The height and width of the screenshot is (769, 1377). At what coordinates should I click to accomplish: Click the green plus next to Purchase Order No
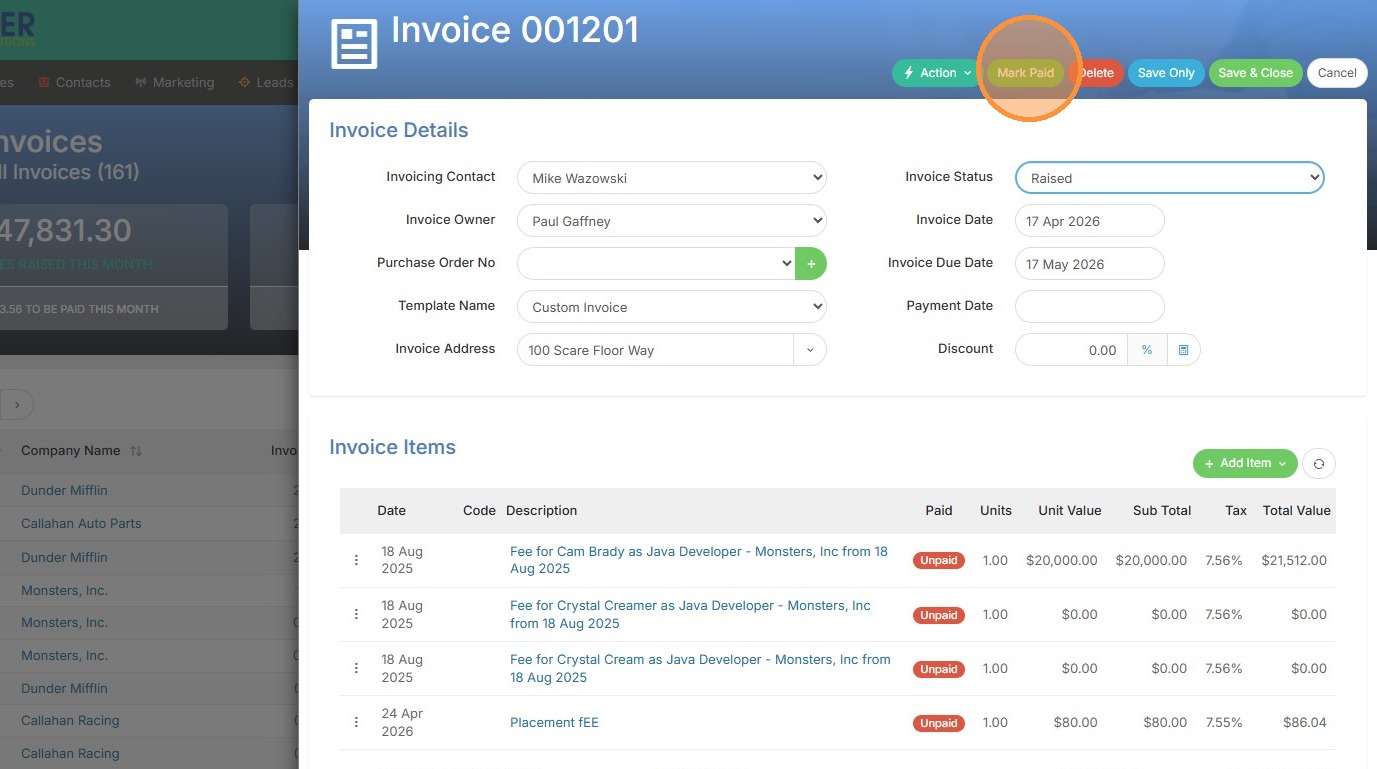point(811,264)
